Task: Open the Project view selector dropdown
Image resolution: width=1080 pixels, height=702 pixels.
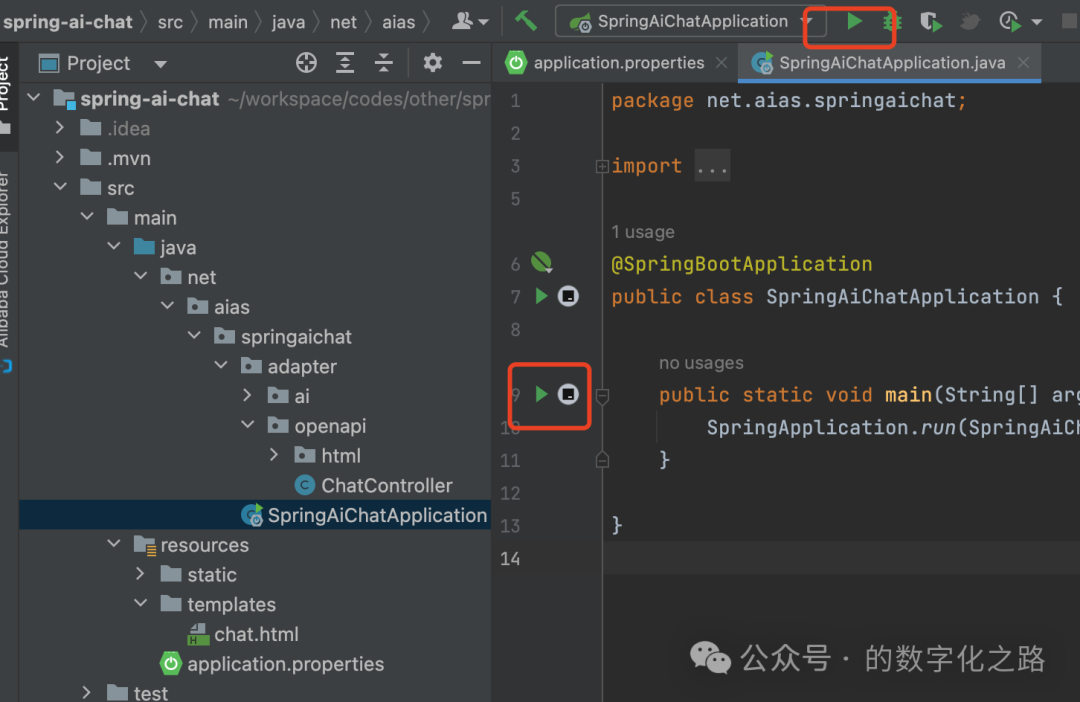Action: [x=160, y=64]
